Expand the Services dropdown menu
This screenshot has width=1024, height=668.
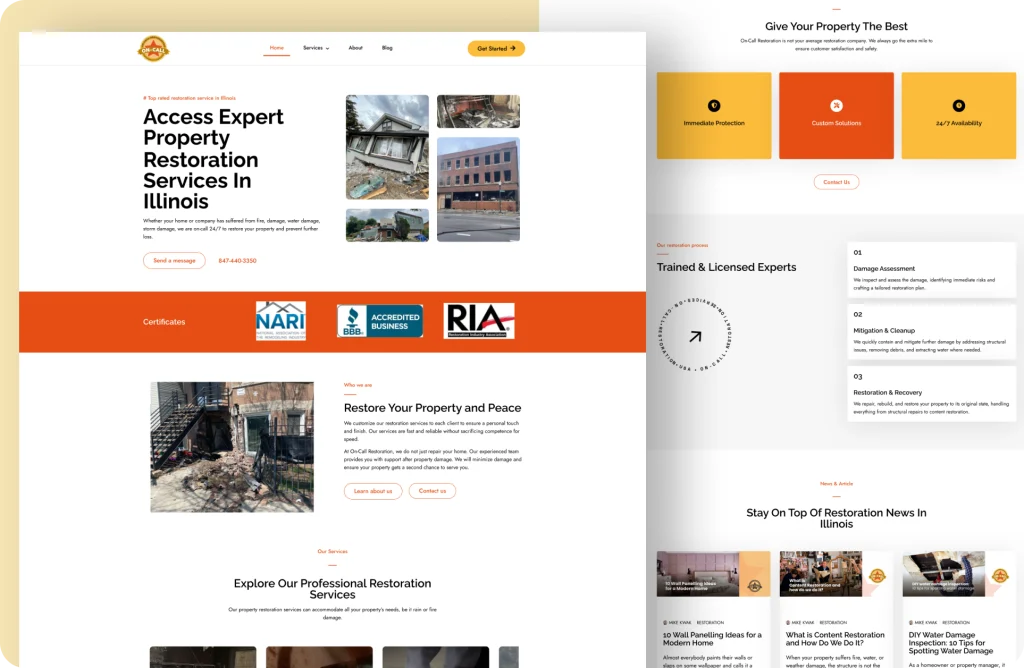pos(316,48)
